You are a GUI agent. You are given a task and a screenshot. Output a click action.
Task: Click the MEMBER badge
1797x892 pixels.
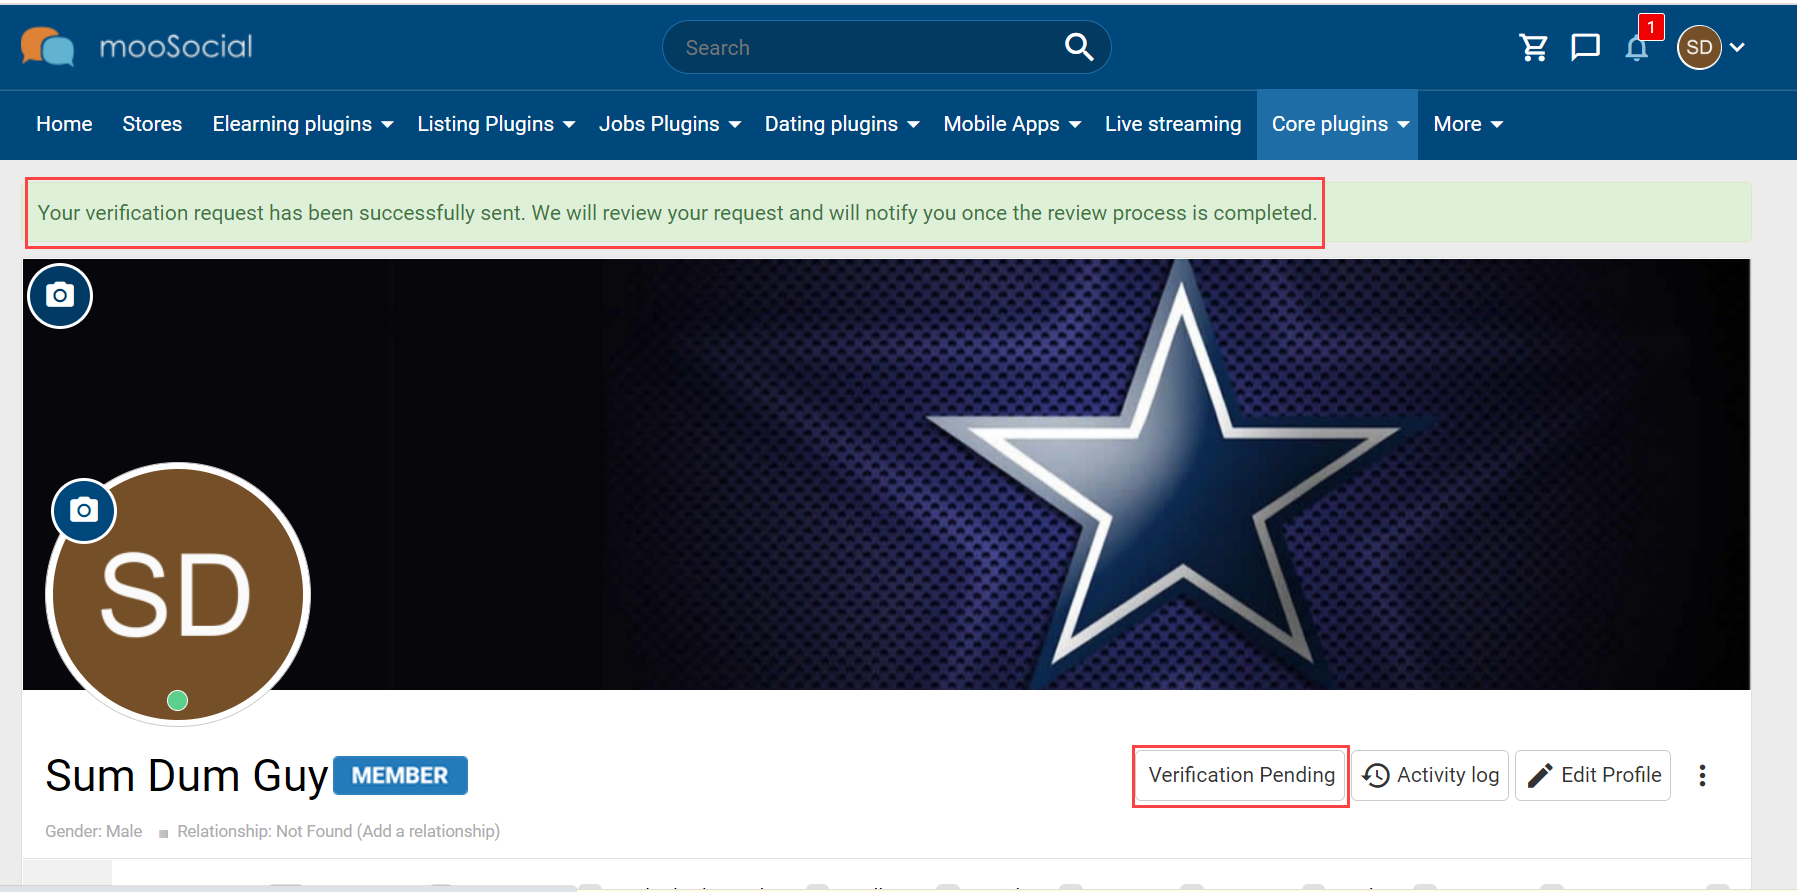400,776
